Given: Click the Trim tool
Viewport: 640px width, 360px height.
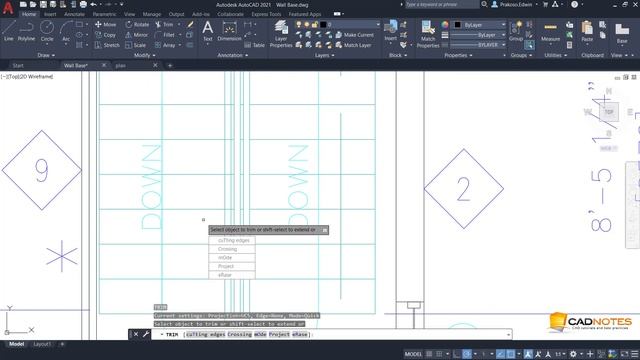Looking at the screenshot, I should click(164, 24).
